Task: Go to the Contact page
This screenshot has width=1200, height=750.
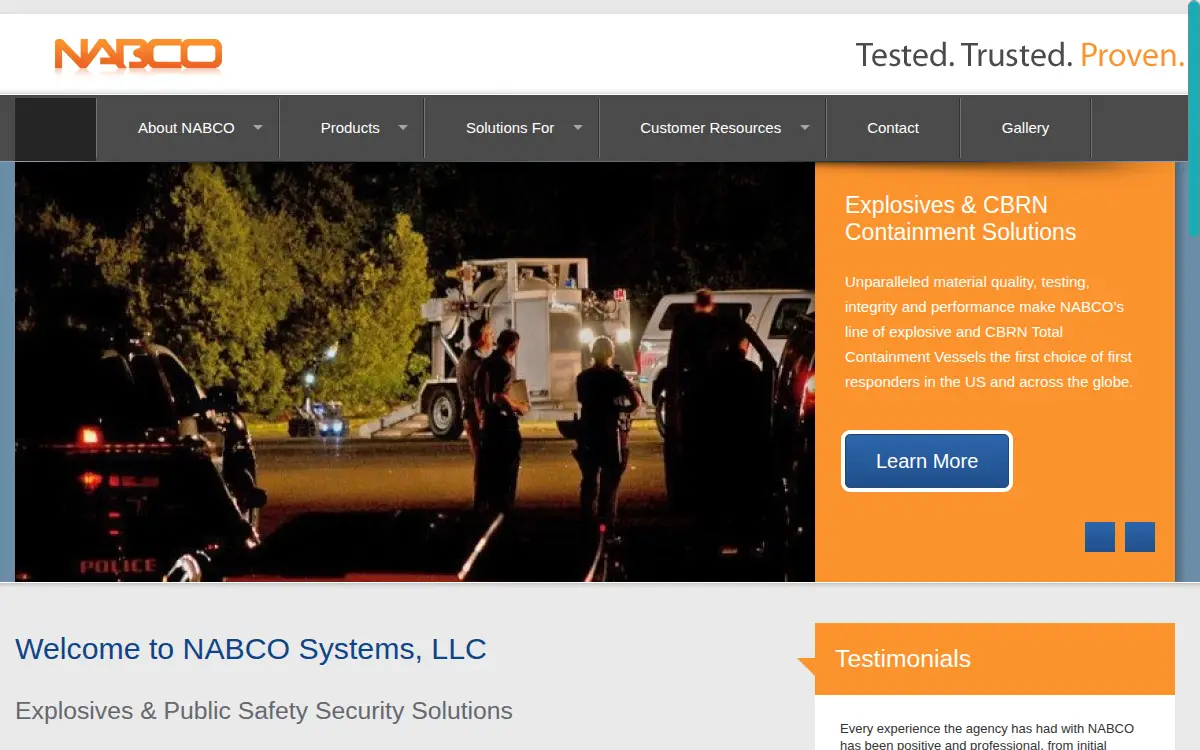Action: point(893,128)
